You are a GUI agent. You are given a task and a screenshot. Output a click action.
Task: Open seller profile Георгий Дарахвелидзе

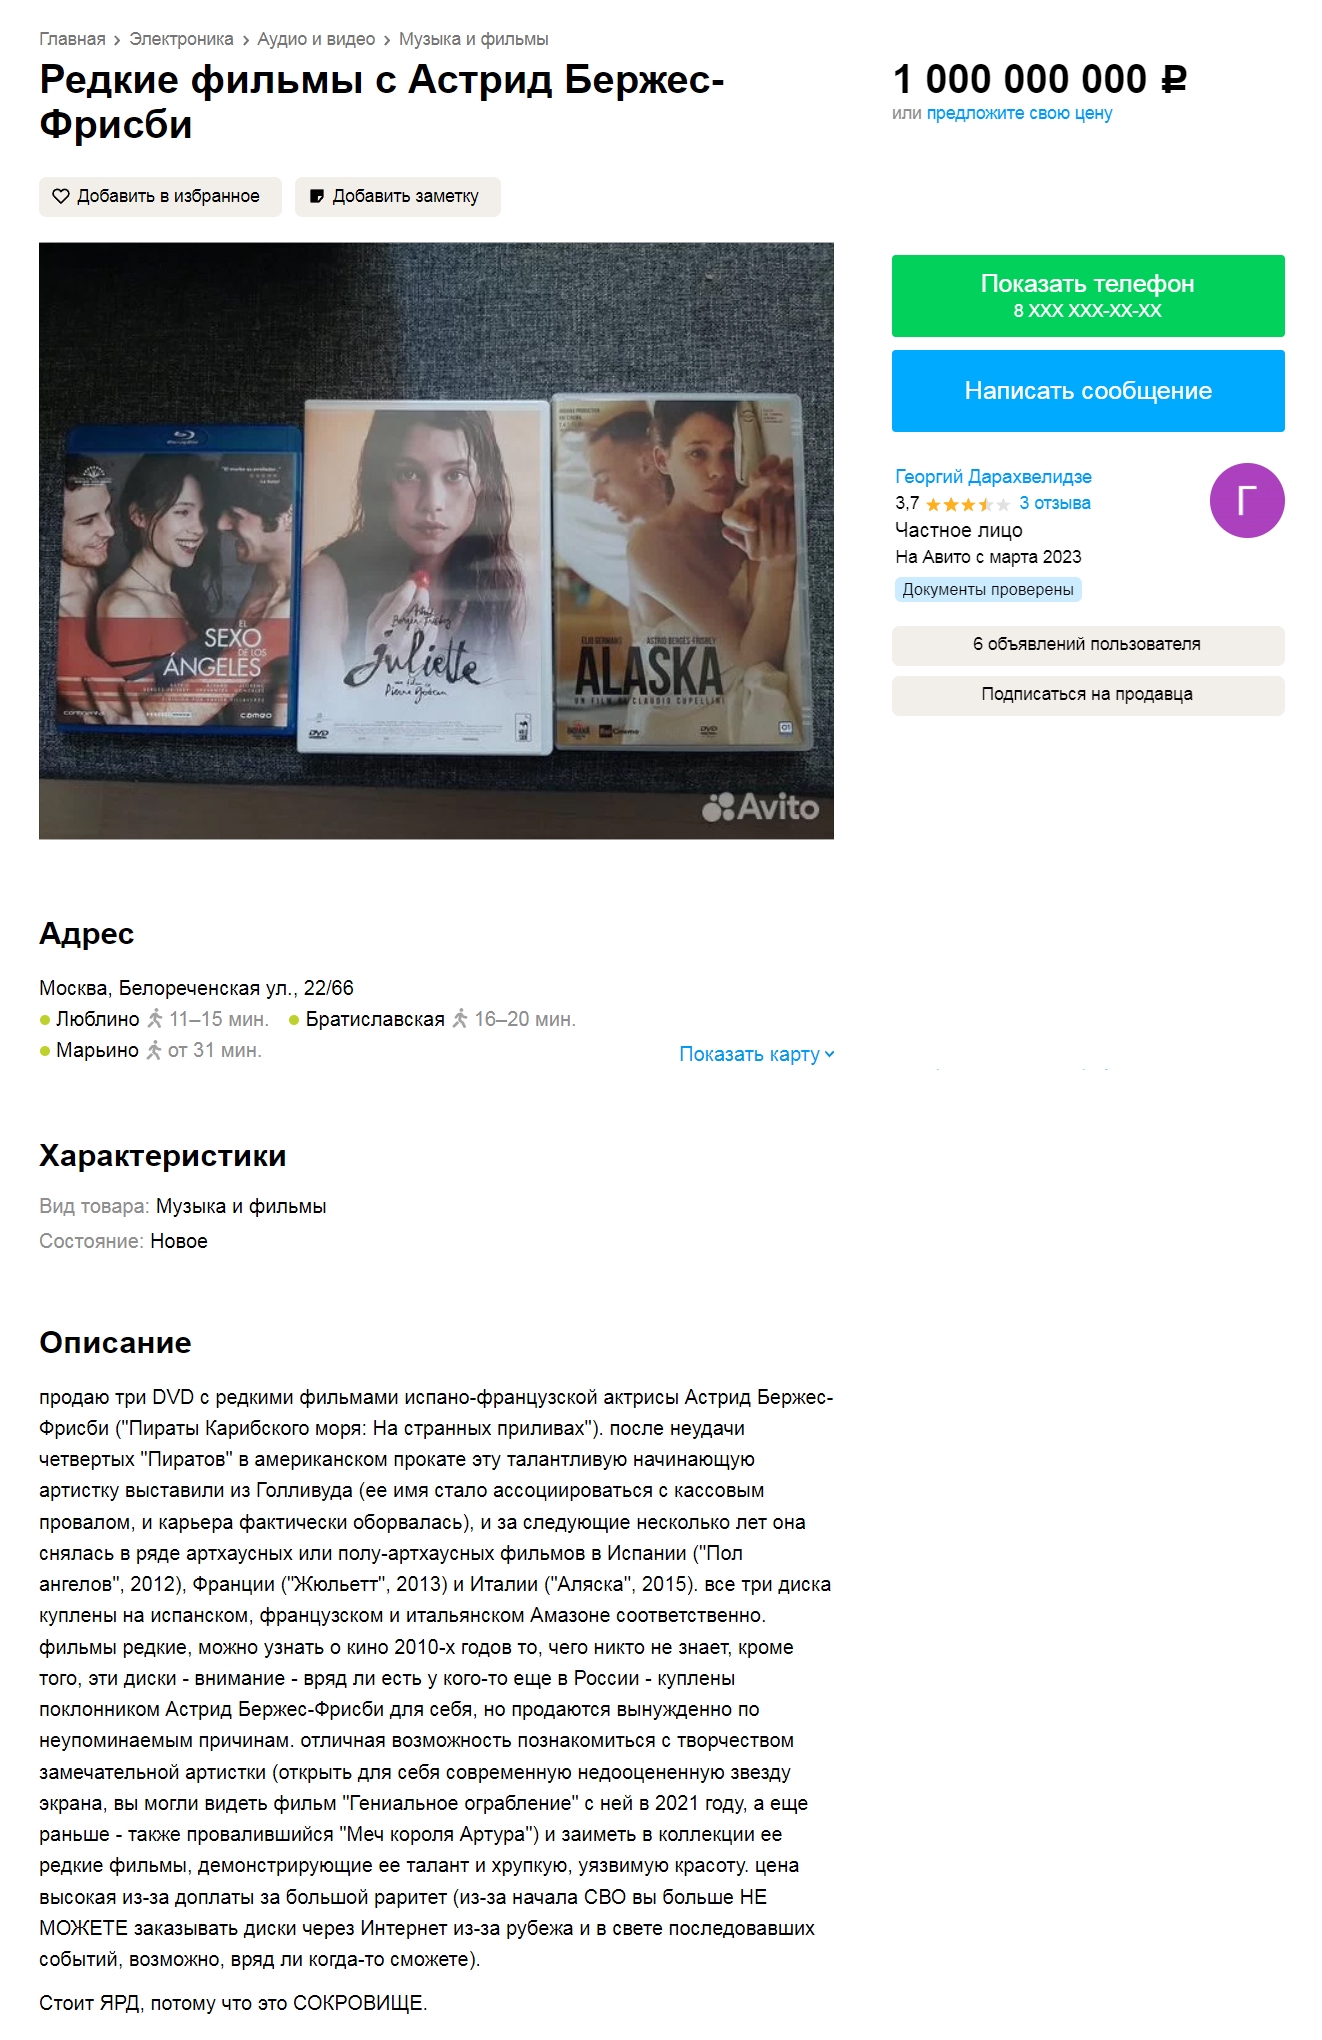[993, 476]
